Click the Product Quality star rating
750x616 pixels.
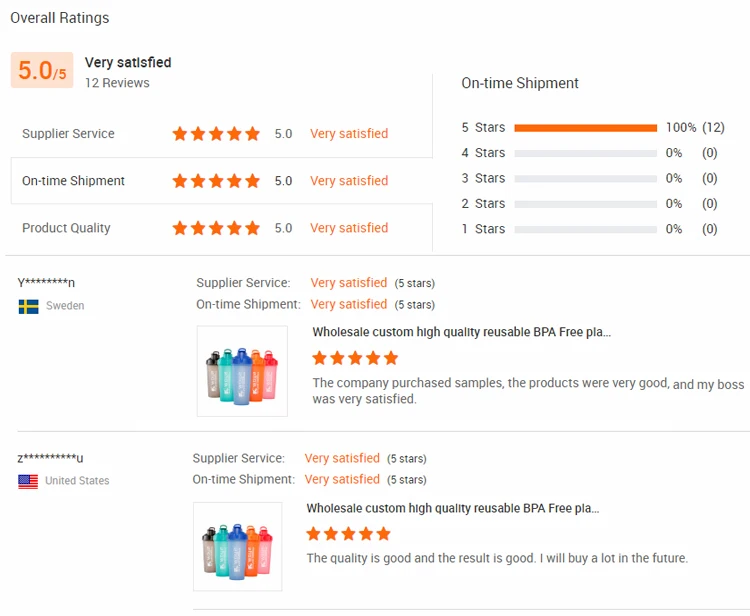tap(216, 228)
